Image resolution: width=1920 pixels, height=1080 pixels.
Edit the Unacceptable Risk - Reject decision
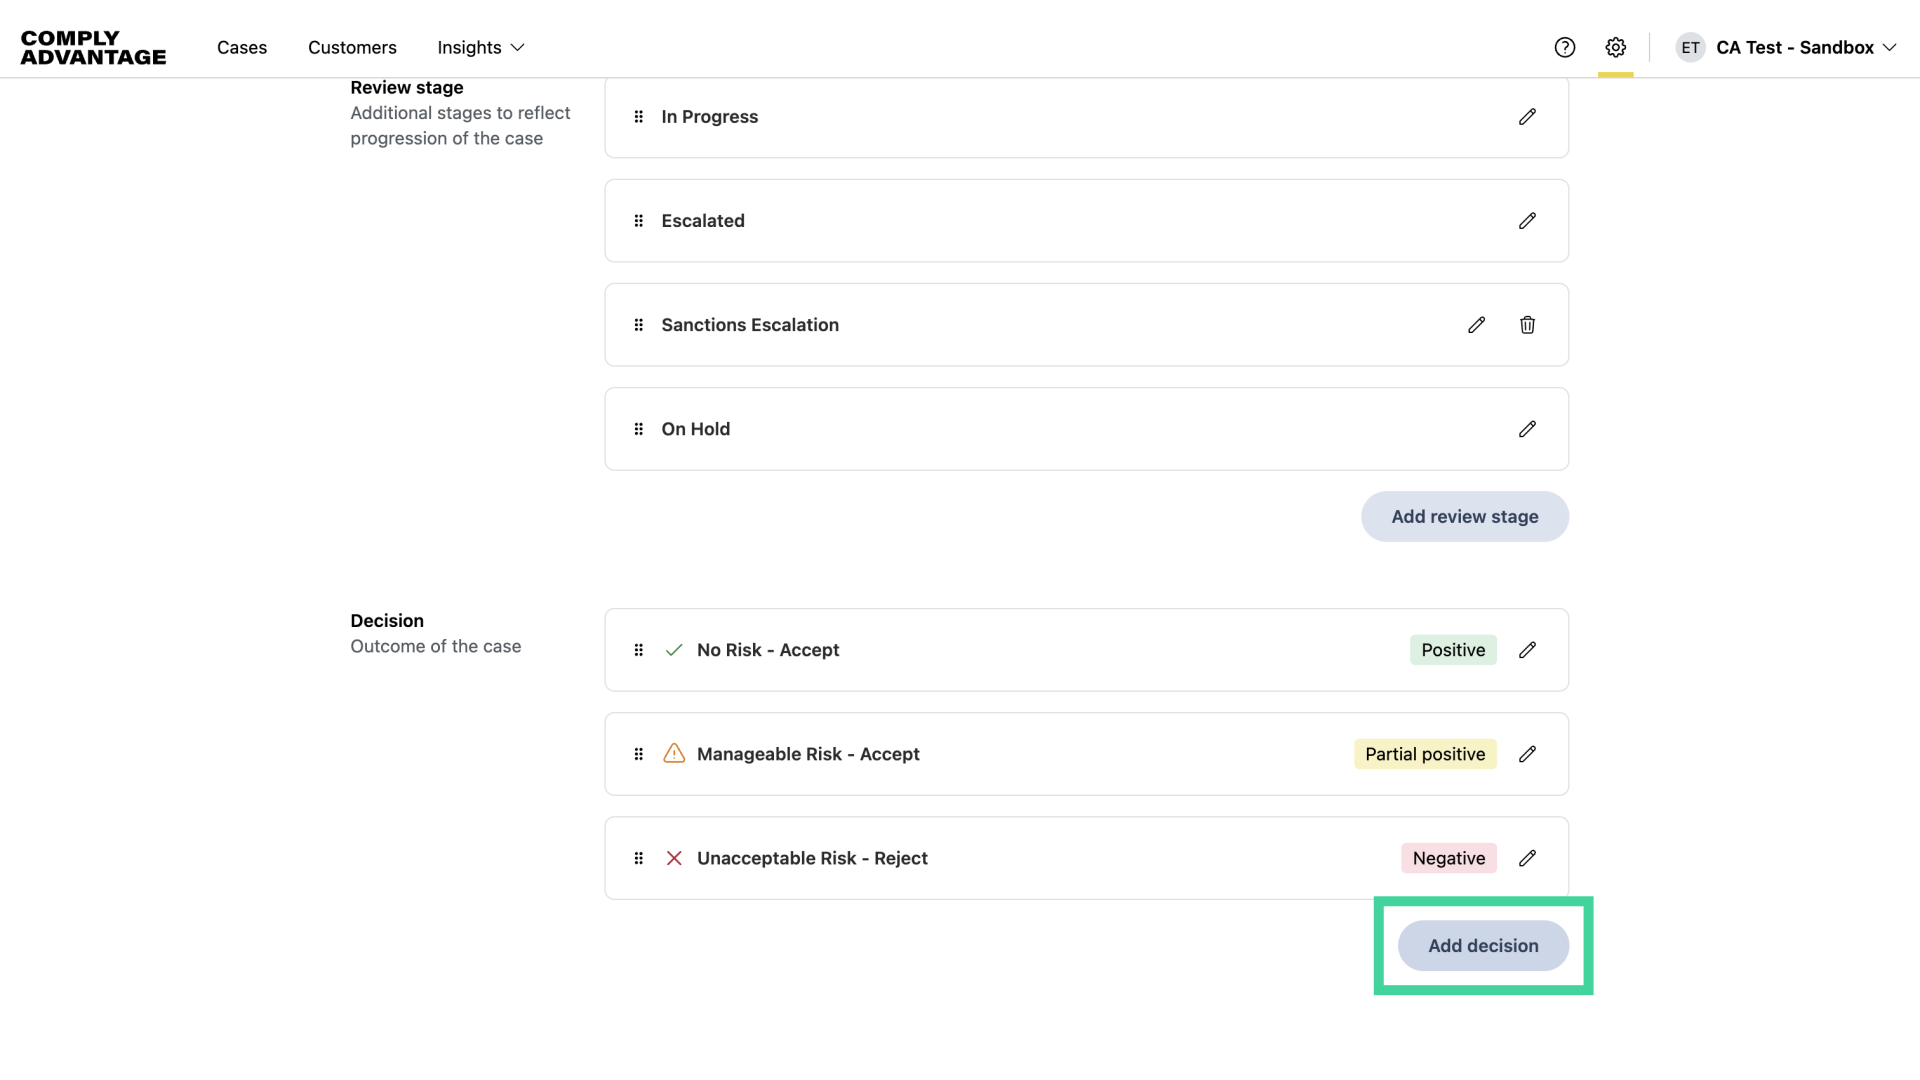point(1527,858)
